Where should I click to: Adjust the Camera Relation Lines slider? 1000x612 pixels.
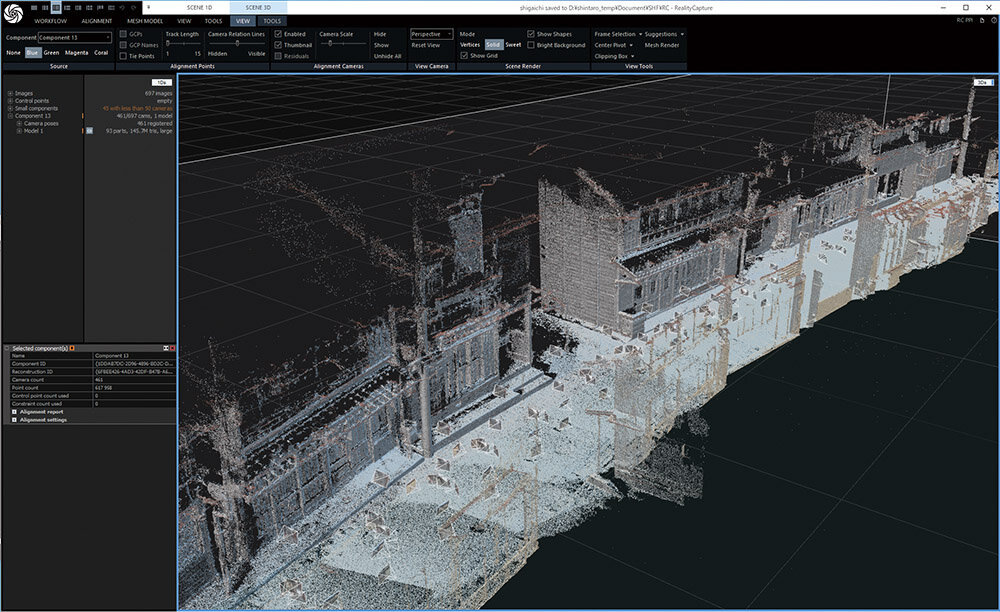point(237,43)
